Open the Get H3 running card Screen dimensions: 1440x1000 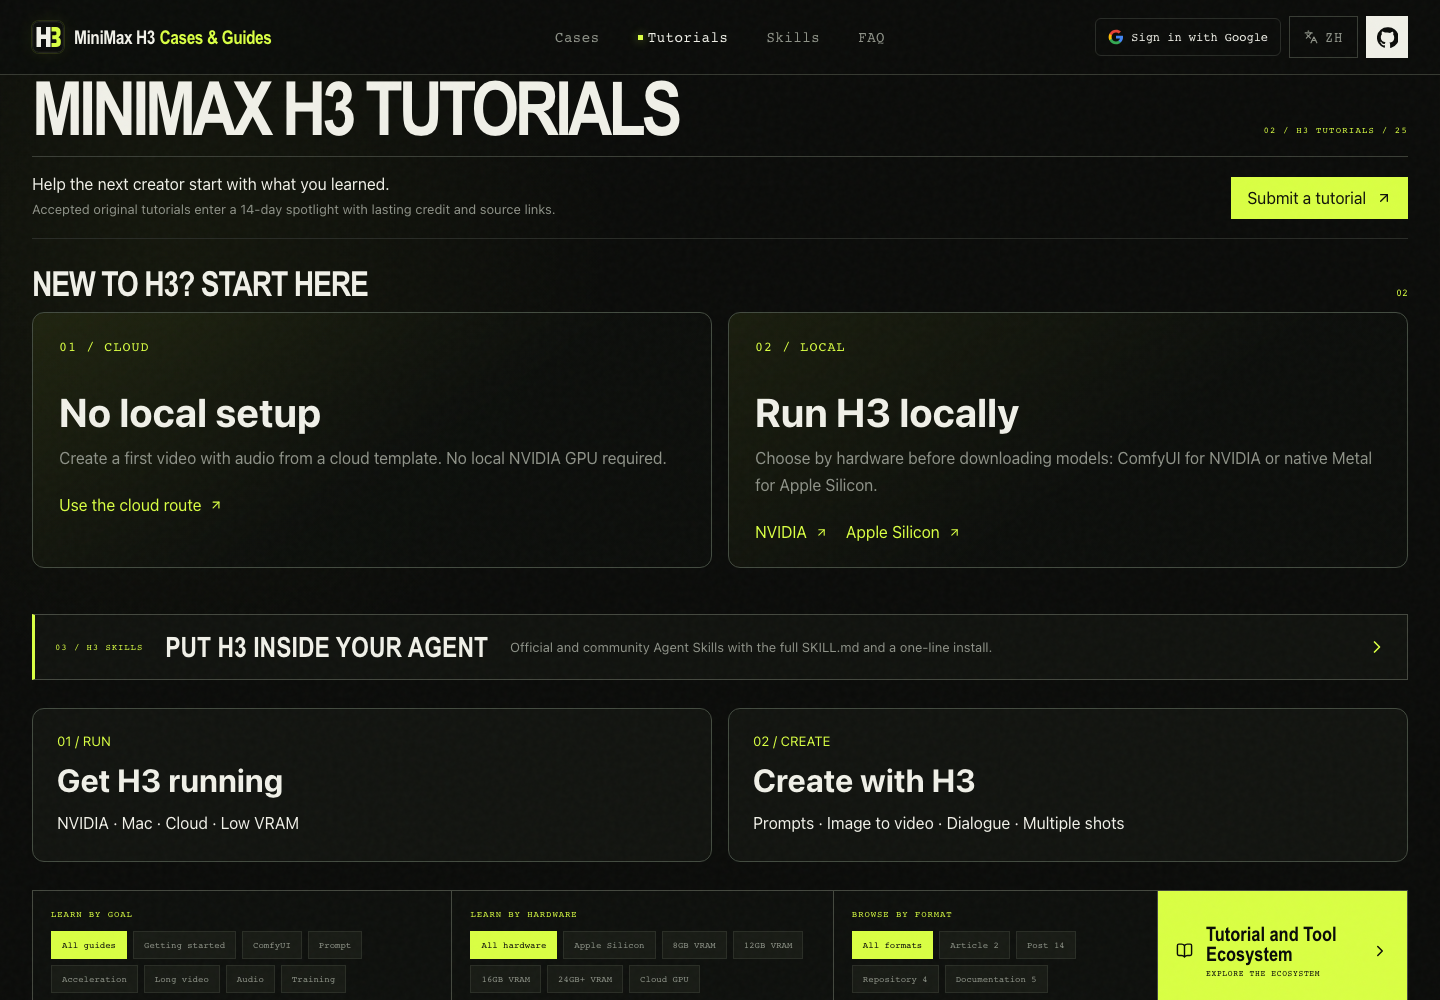(372, 785)
